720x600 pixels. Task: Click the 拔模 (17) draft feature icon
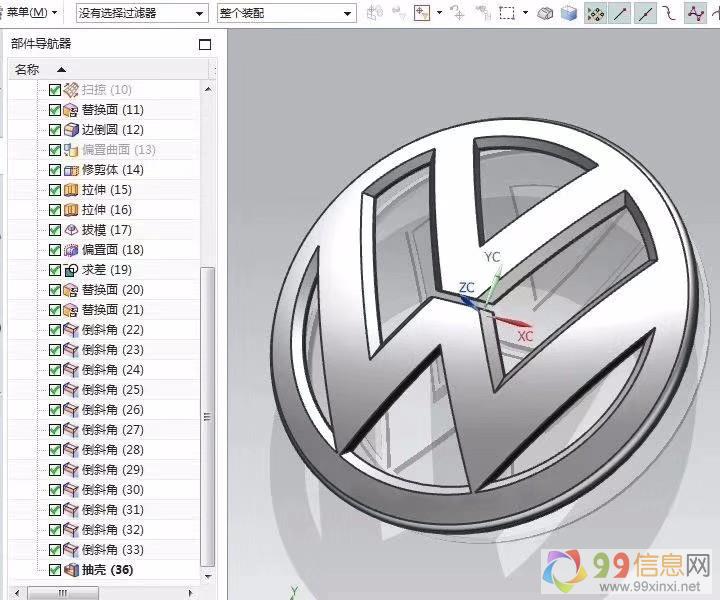(x=71, y=230)
